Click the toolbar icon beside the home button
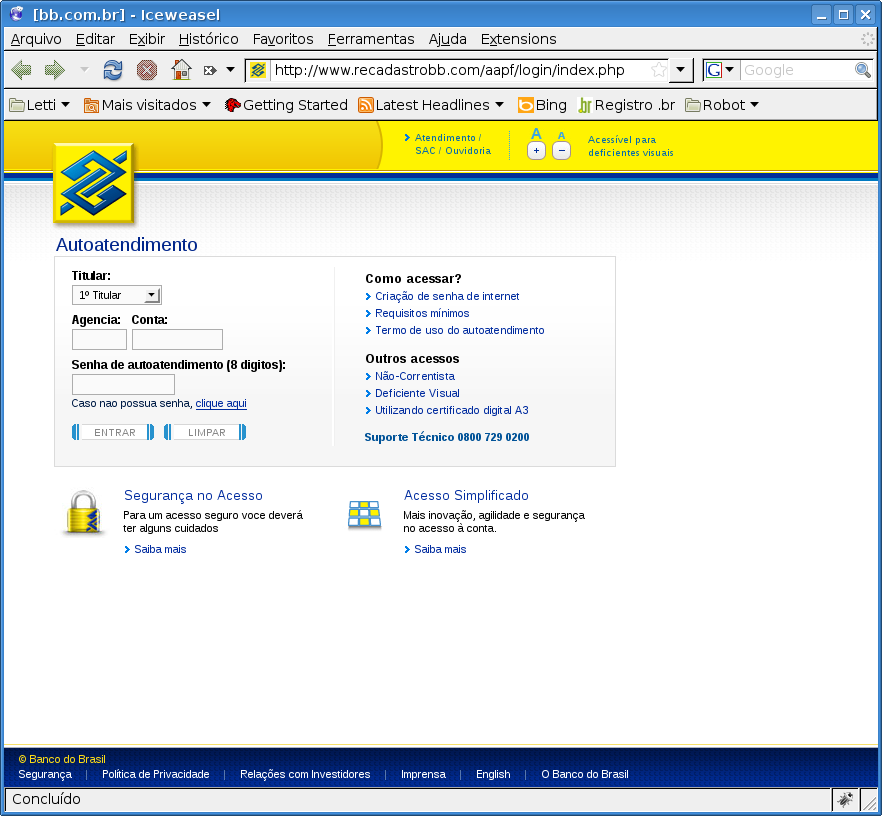 point(210,70)
